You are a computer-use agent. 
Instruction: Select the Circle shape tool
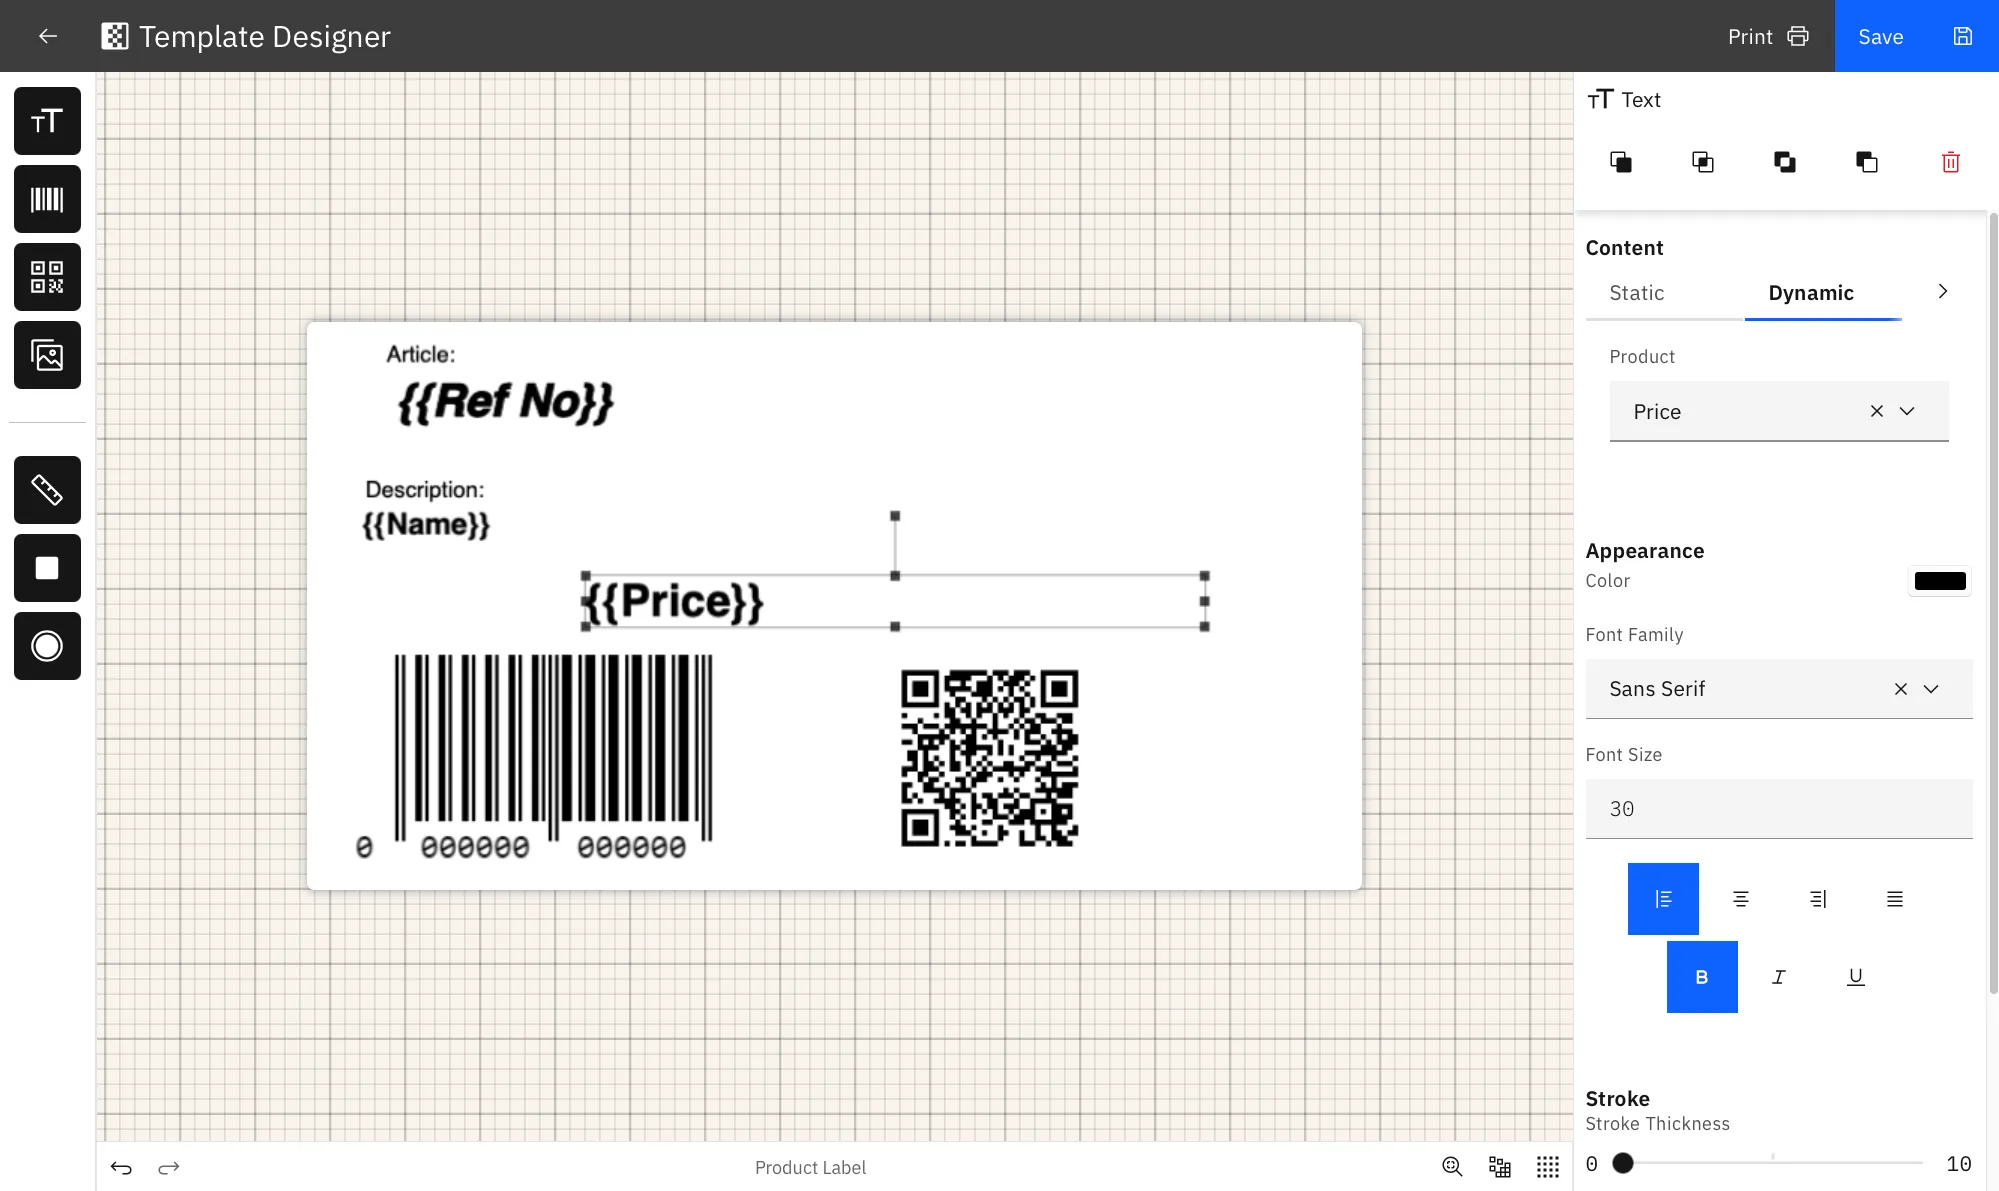(47, 646)
